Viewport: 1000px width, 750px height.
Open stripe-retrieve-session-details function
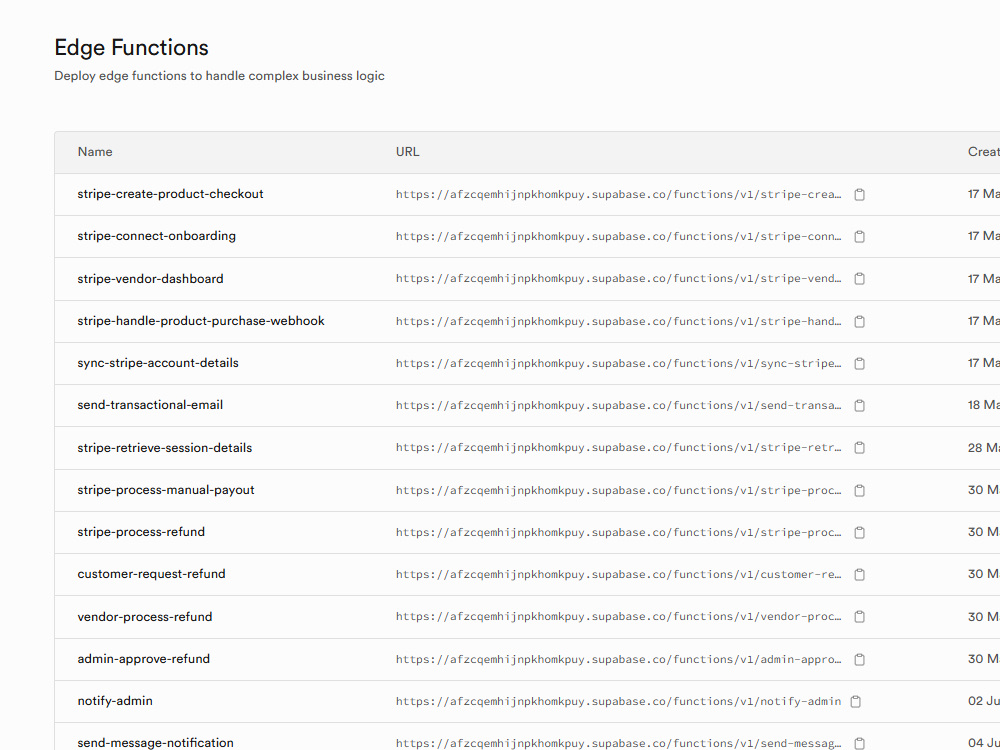pos(165,448)
